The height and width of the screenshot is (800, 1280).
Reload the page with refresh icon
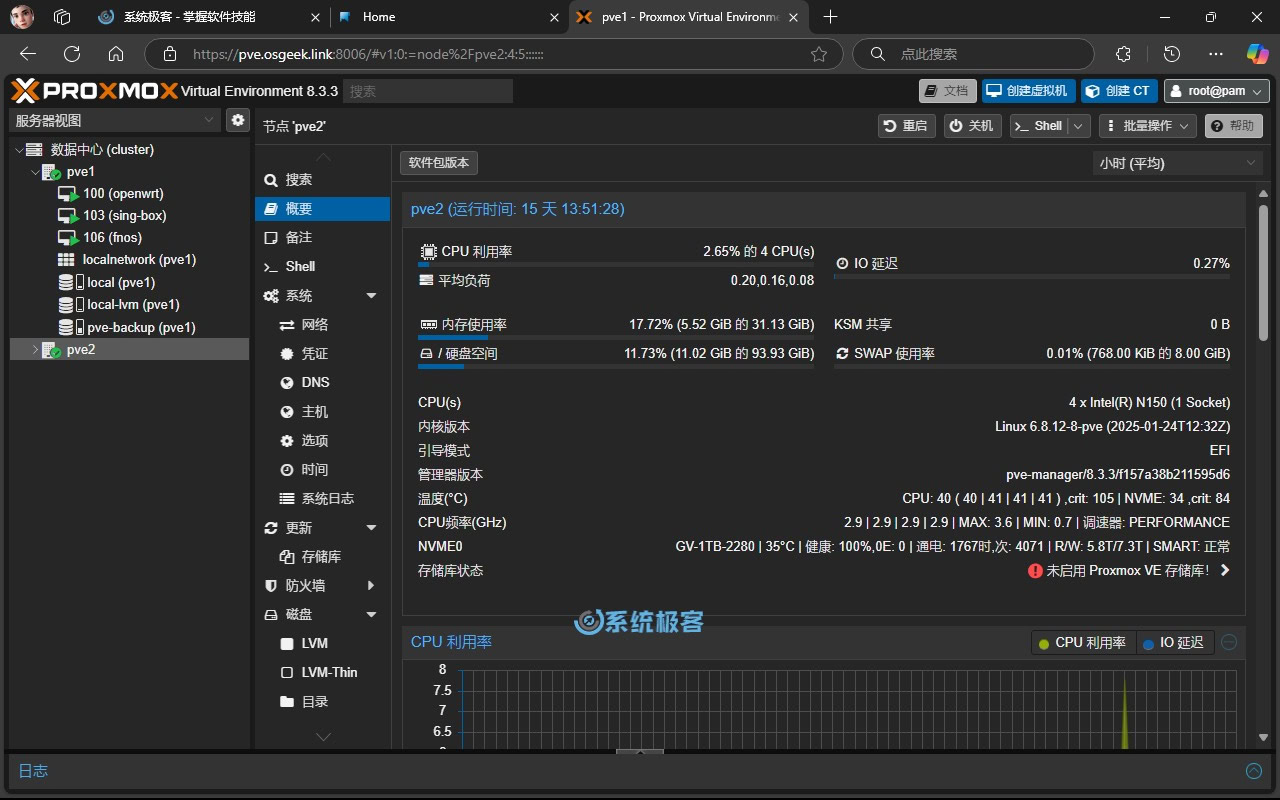coord(72,54)
